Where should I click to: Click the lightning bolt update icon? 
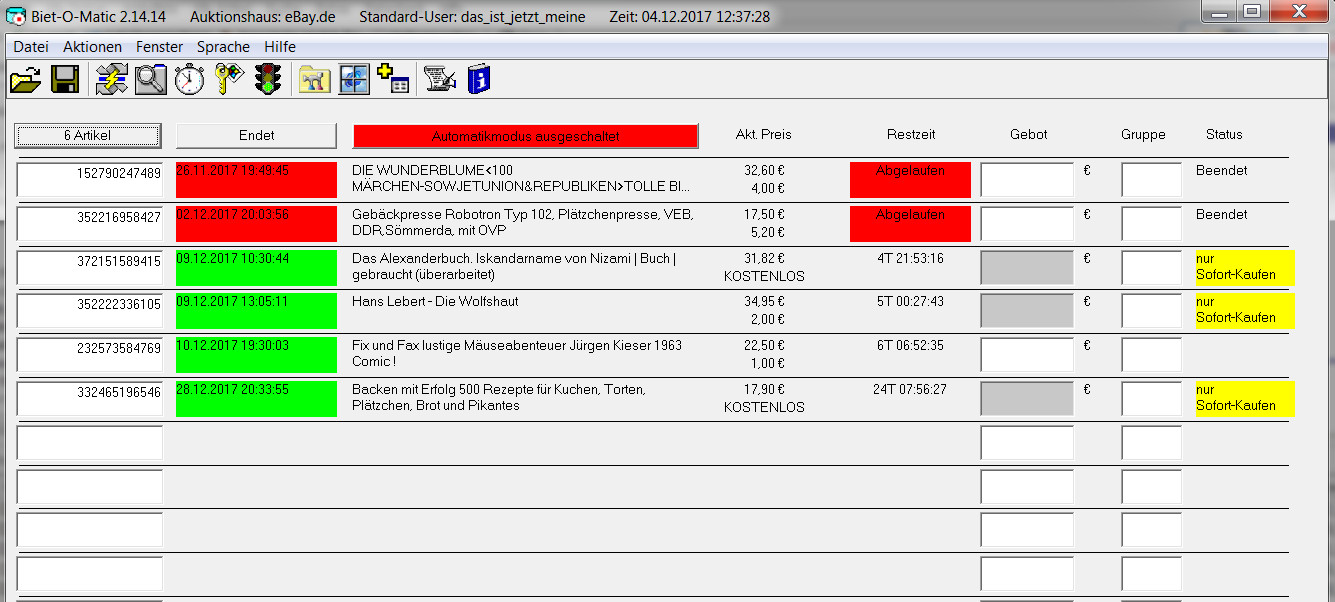(111, 79)
